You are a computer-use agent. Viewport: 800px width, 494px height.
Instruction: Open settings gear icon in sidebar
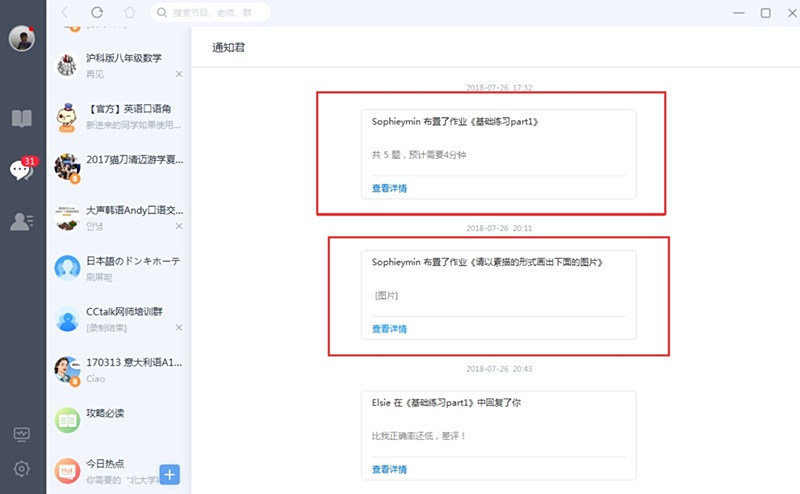(21, 468)
